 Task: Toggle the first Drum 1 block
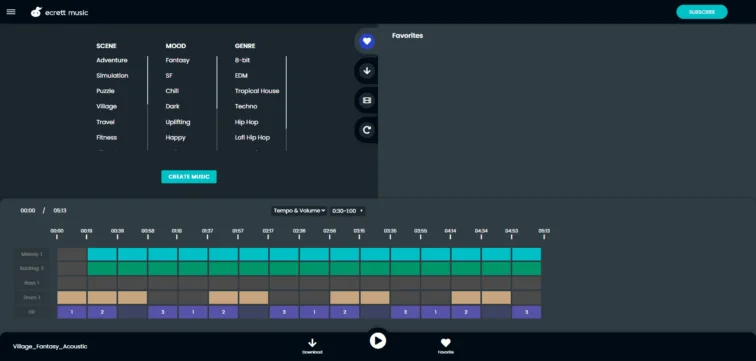[72, 297]
